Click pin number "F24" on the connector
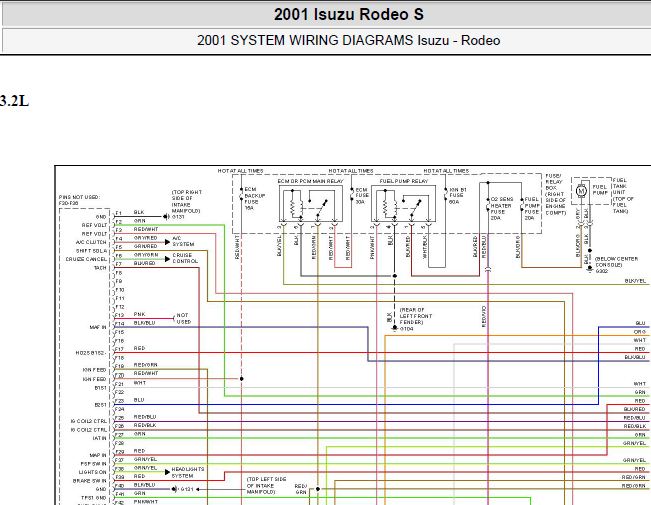 coord(120,409)
